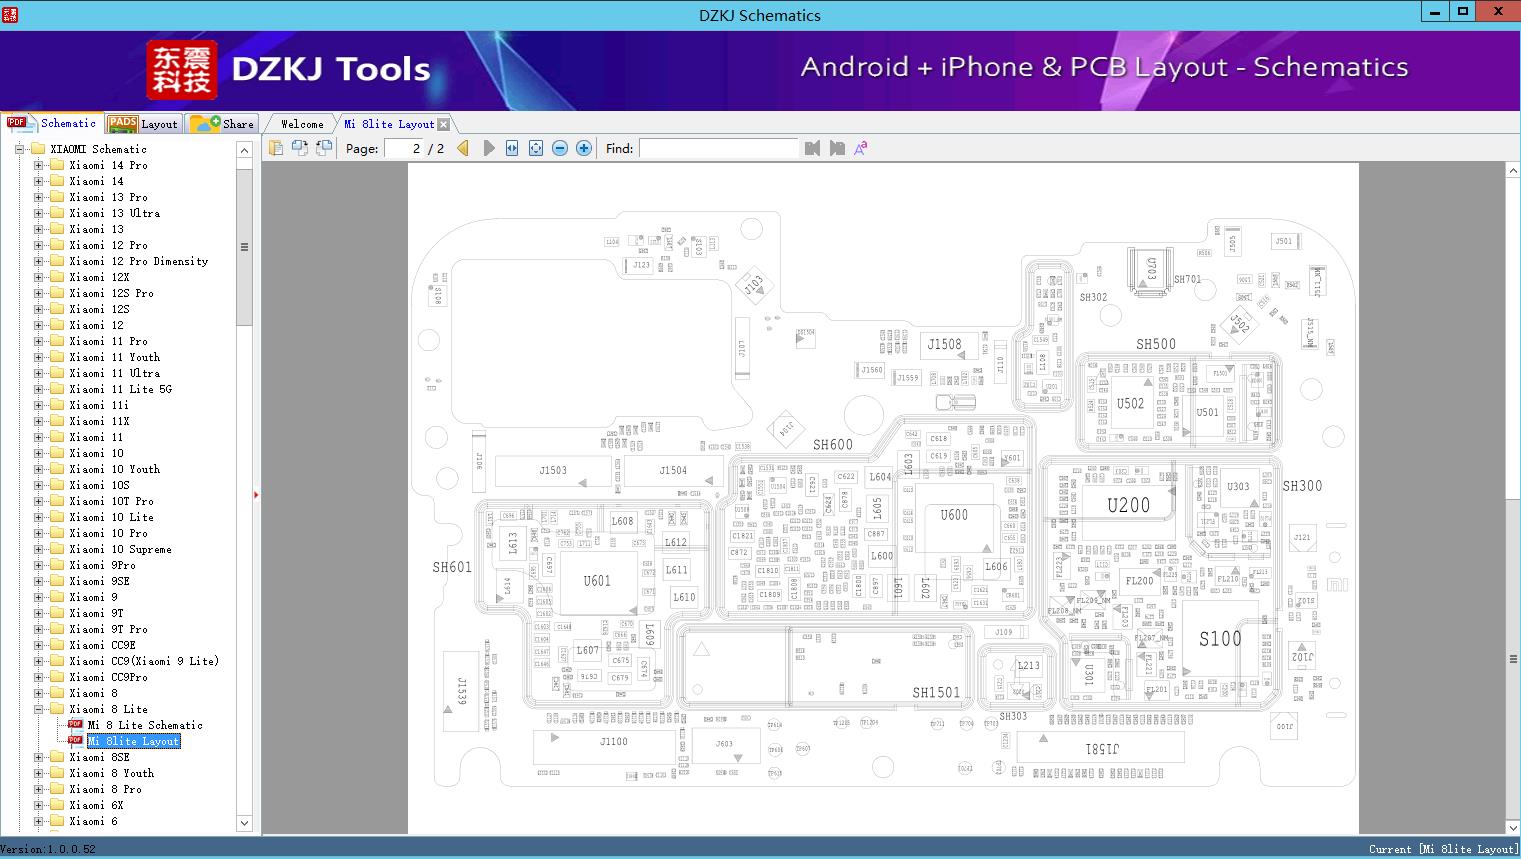This screenshot has width=1521, height=859.
Task: Expand the Xiaomi 14 Pro folder
Action: click(x=39, y=165)
